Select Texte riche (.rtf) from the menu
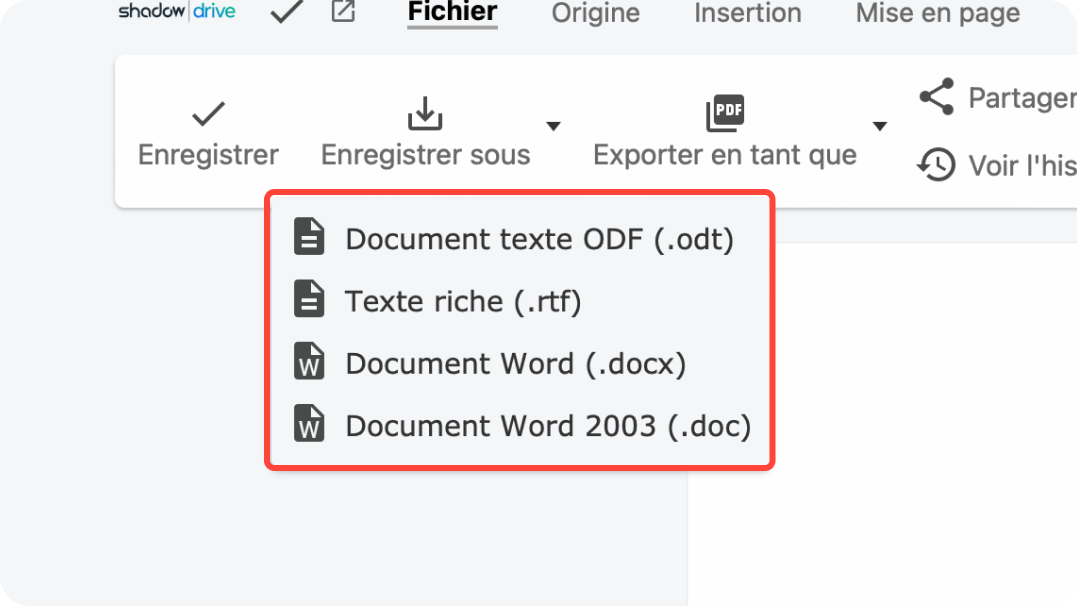 pos(463,301)
